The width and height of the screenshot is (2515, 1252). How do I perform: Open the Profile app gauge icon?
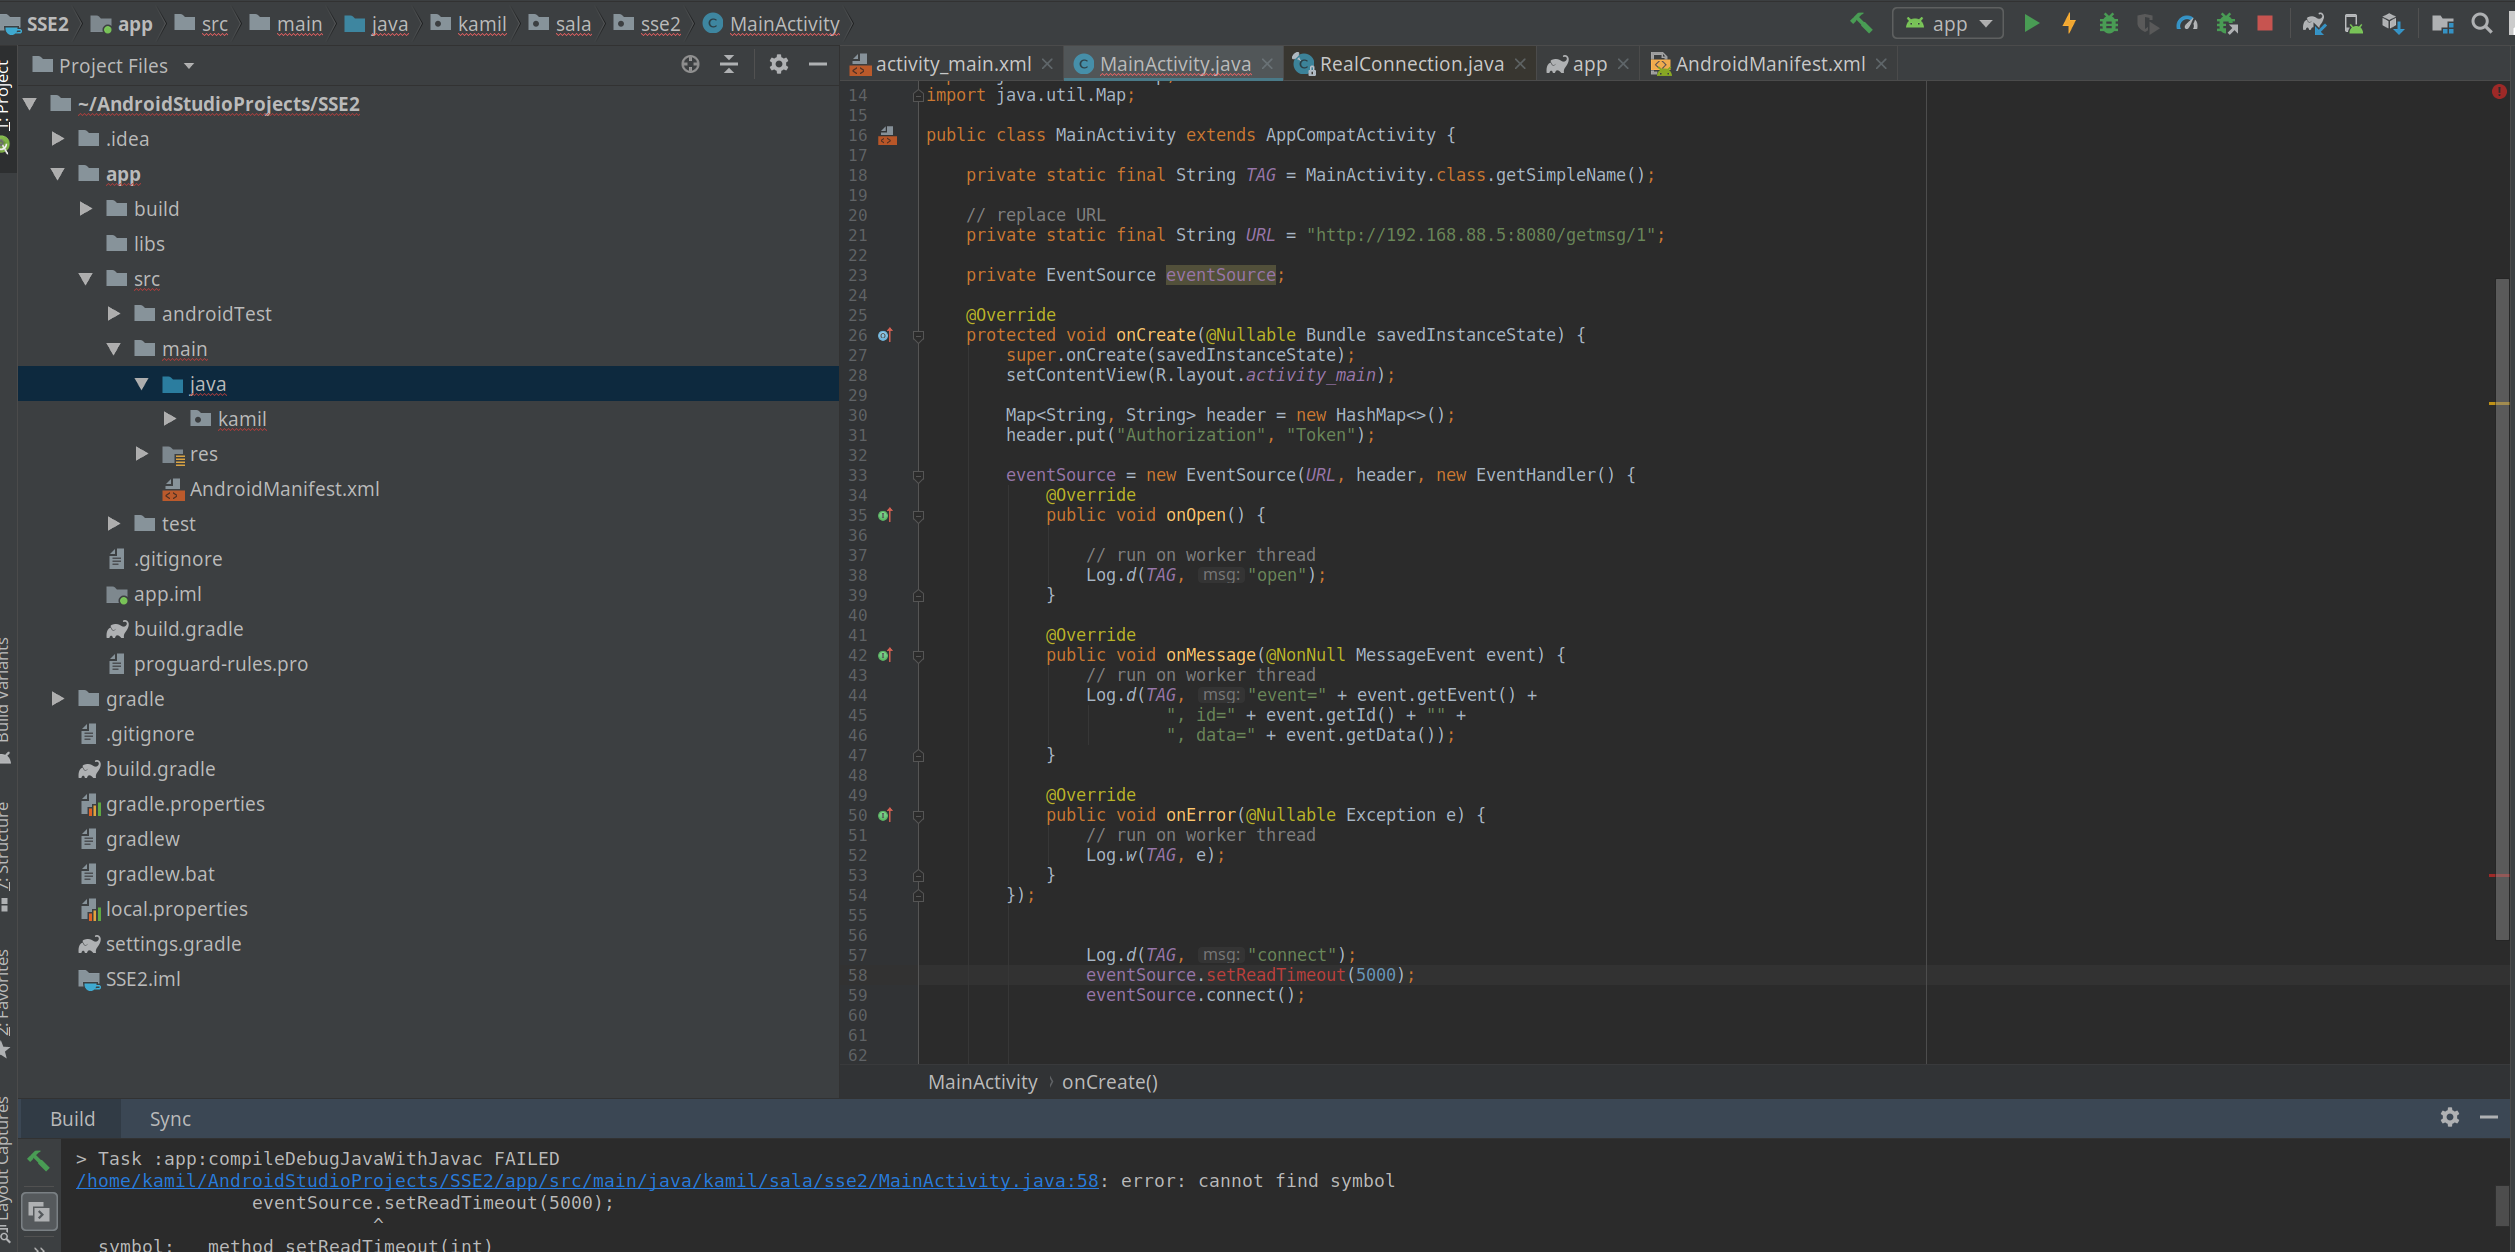click(2187, 23)
